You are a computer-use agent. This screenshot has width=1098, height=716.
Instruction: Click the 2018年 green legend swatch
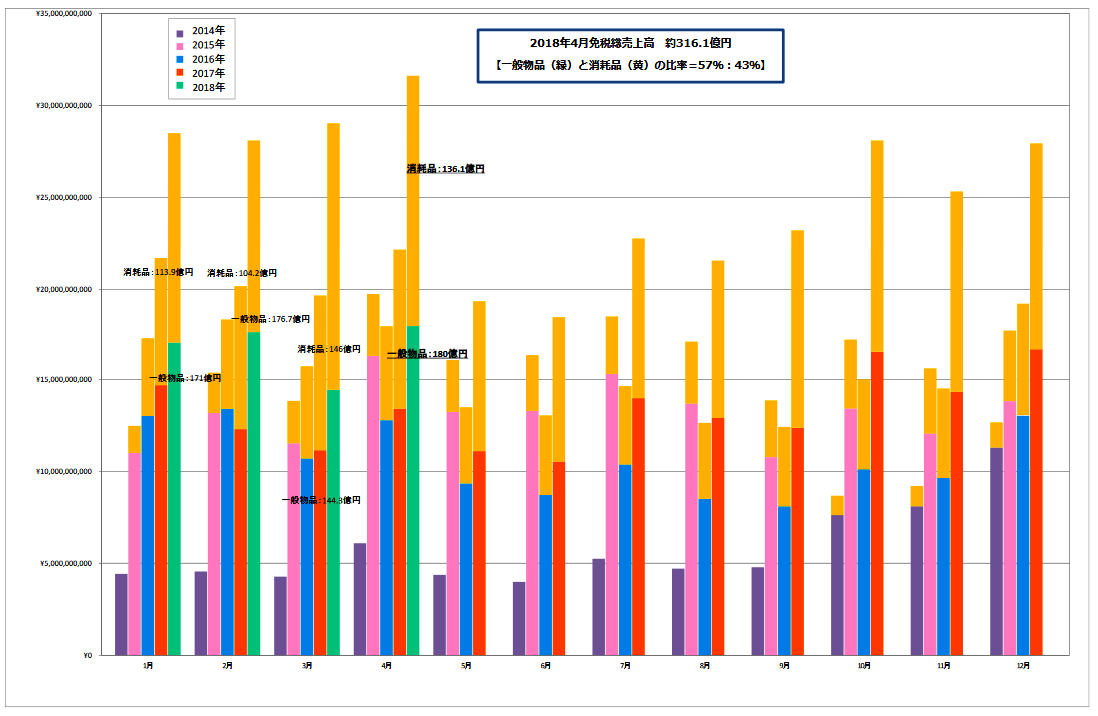tap(181, 87)
